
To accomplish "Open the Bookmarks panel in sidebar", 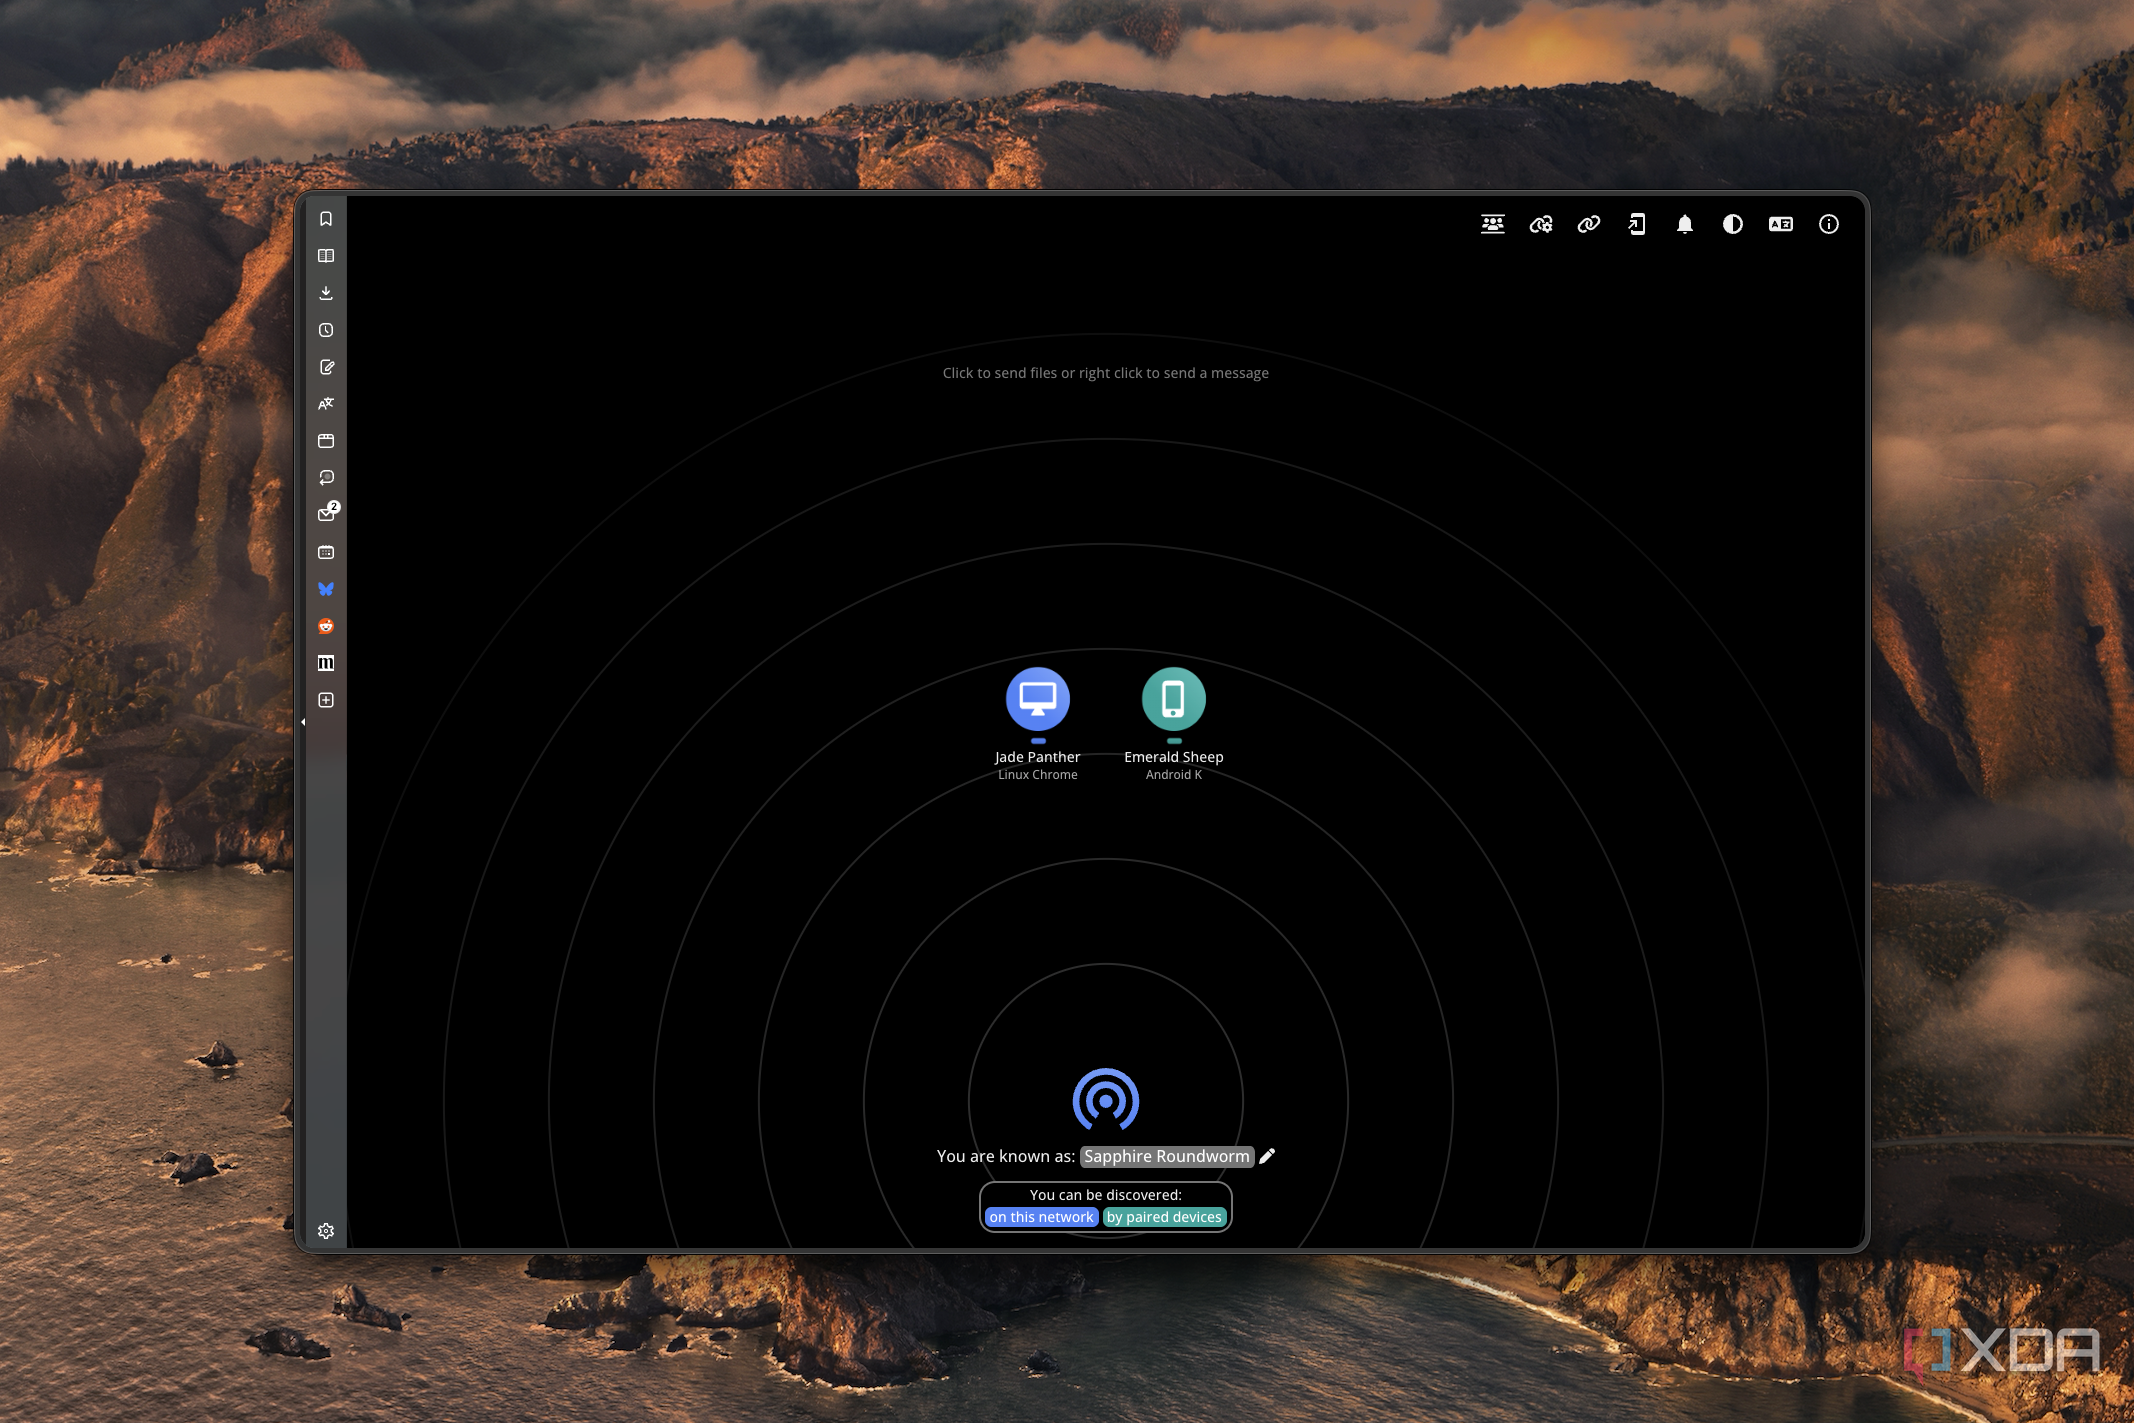I will (x=326, y=219).
